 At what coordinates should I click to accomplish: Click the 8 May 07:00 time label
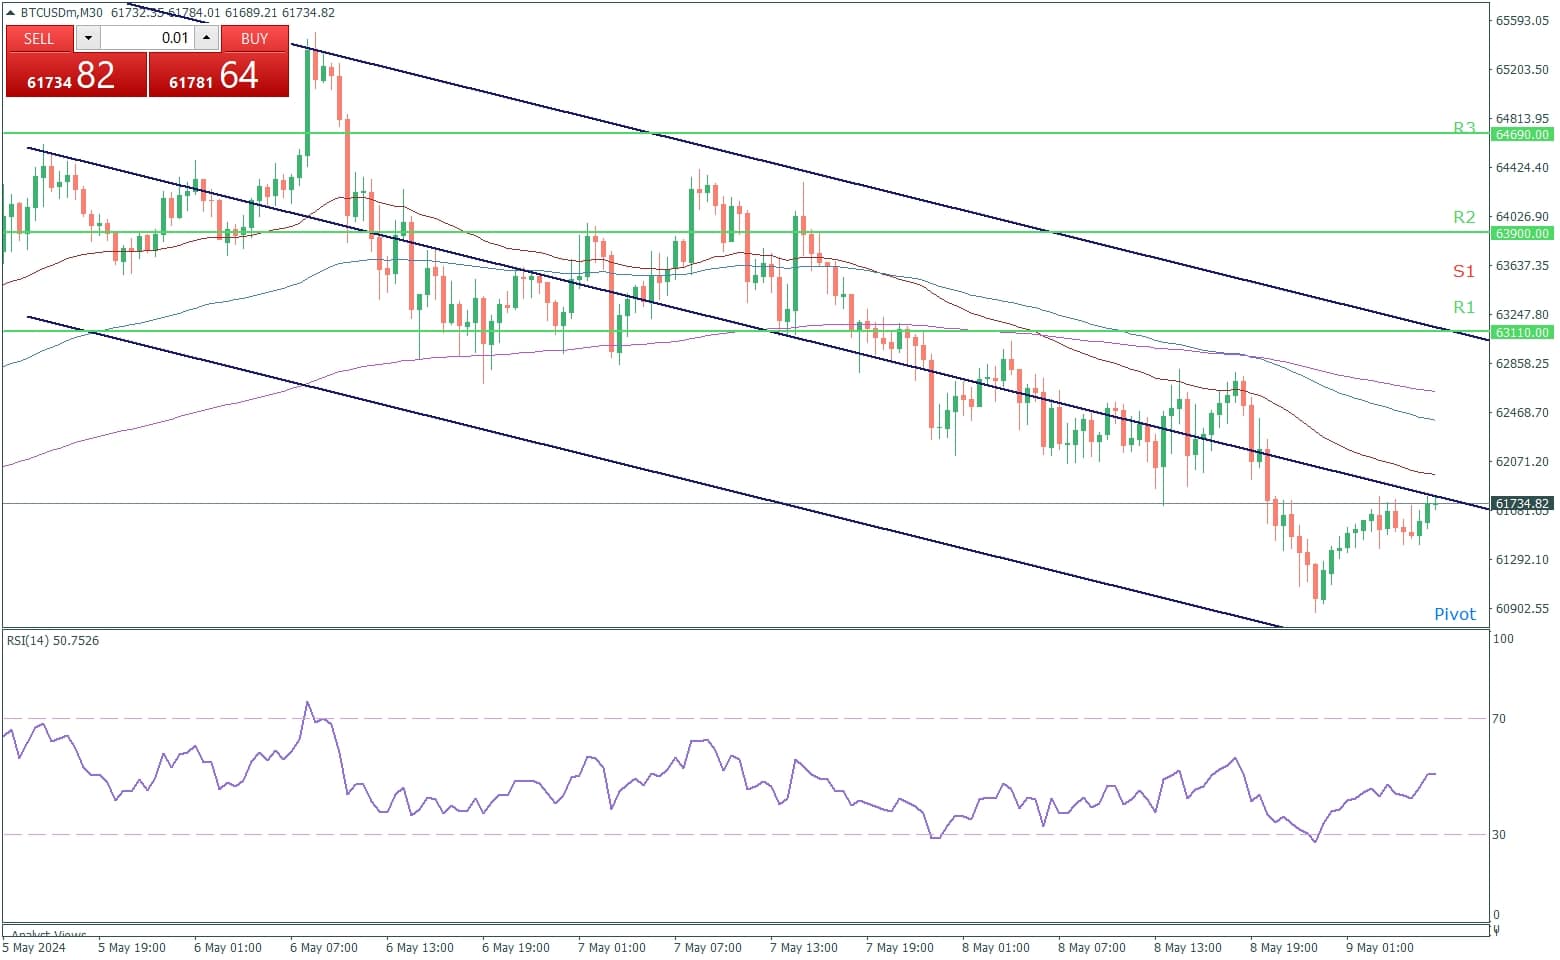point(1092,947)
